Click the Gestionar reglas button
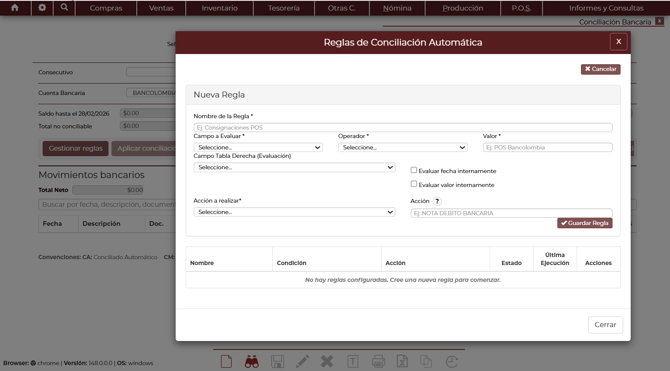This screenshot has width=670, height=371. [75, 148]
